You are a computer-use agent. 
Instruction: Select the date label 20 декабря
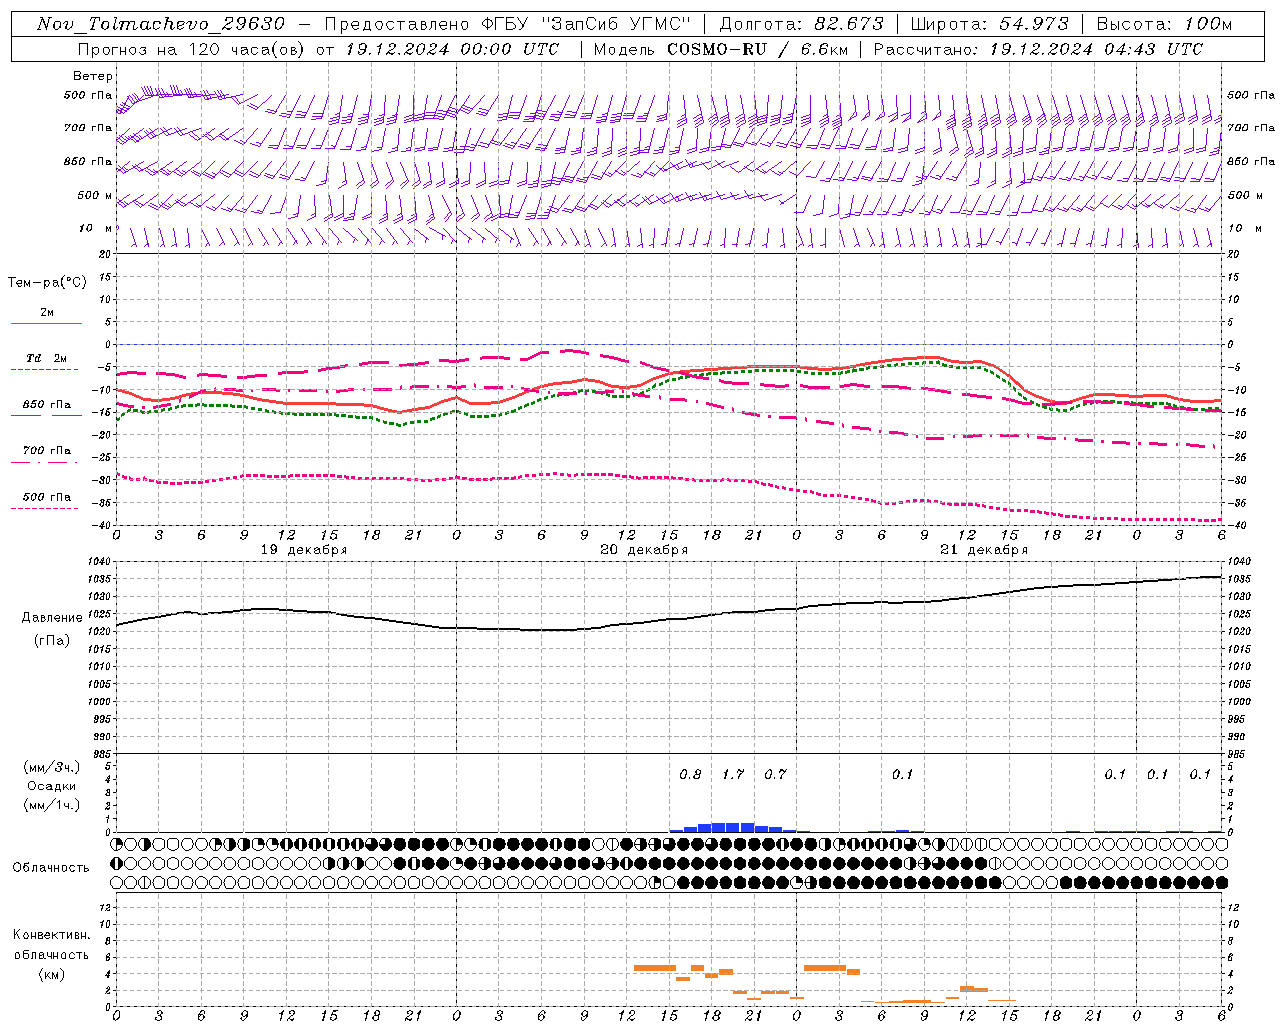644,550
